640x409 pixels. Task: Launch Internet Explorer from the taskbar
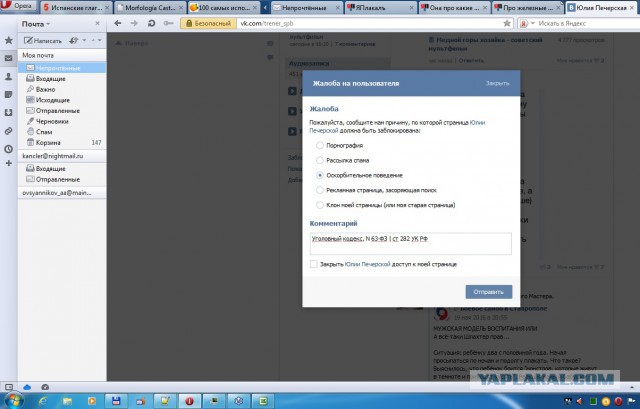[43, 401]
